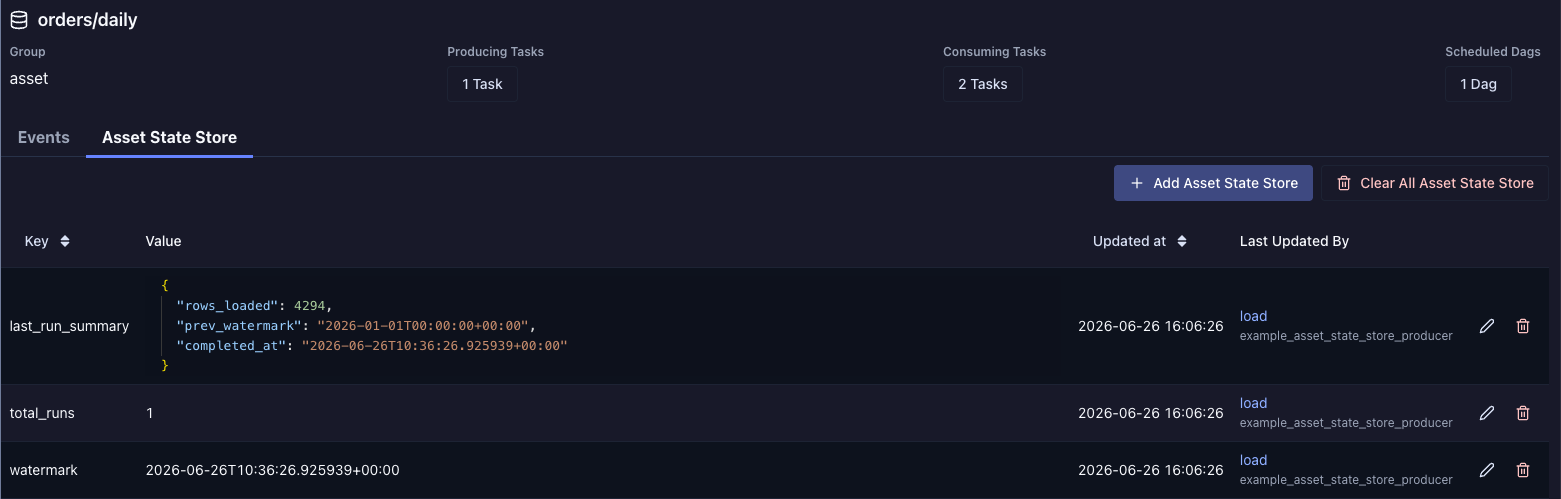Click the "completed_at" JSON line

point(372,345)
